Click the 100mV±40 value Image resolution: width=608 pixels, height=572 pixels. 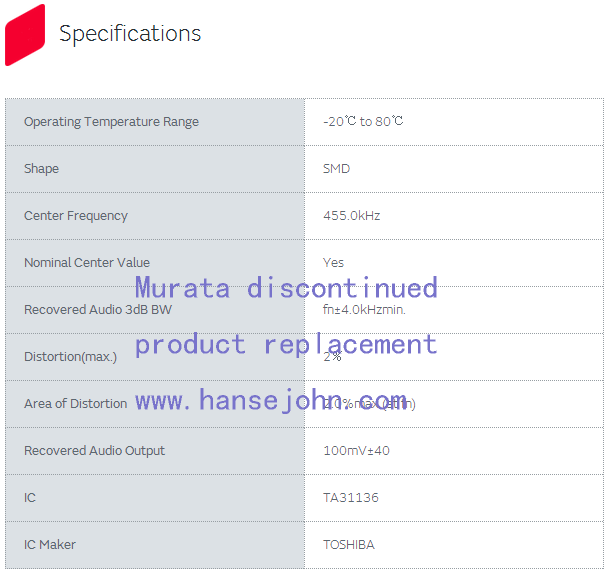(x=356, y=451)
